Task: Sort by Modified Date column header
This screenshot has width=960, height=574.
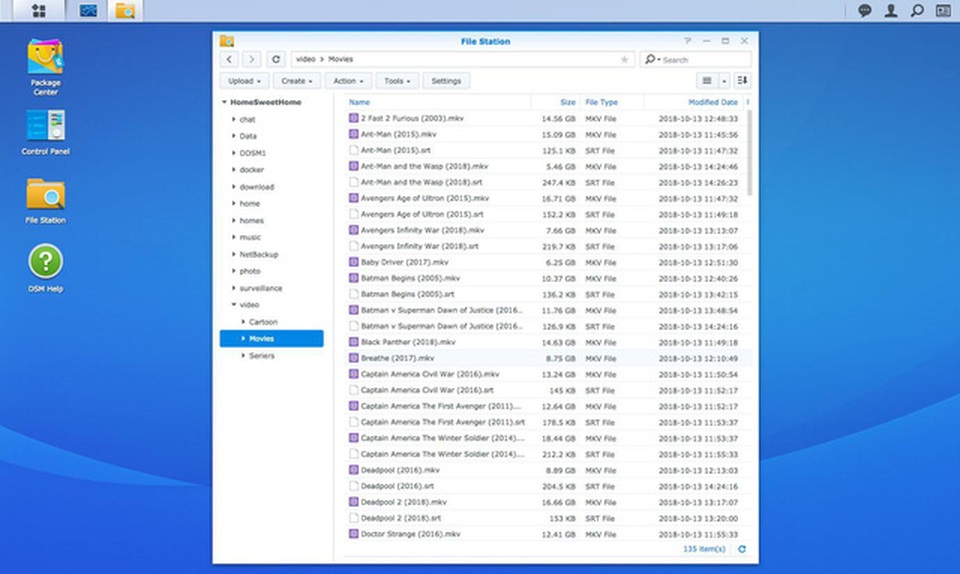Action: (713, 102)
